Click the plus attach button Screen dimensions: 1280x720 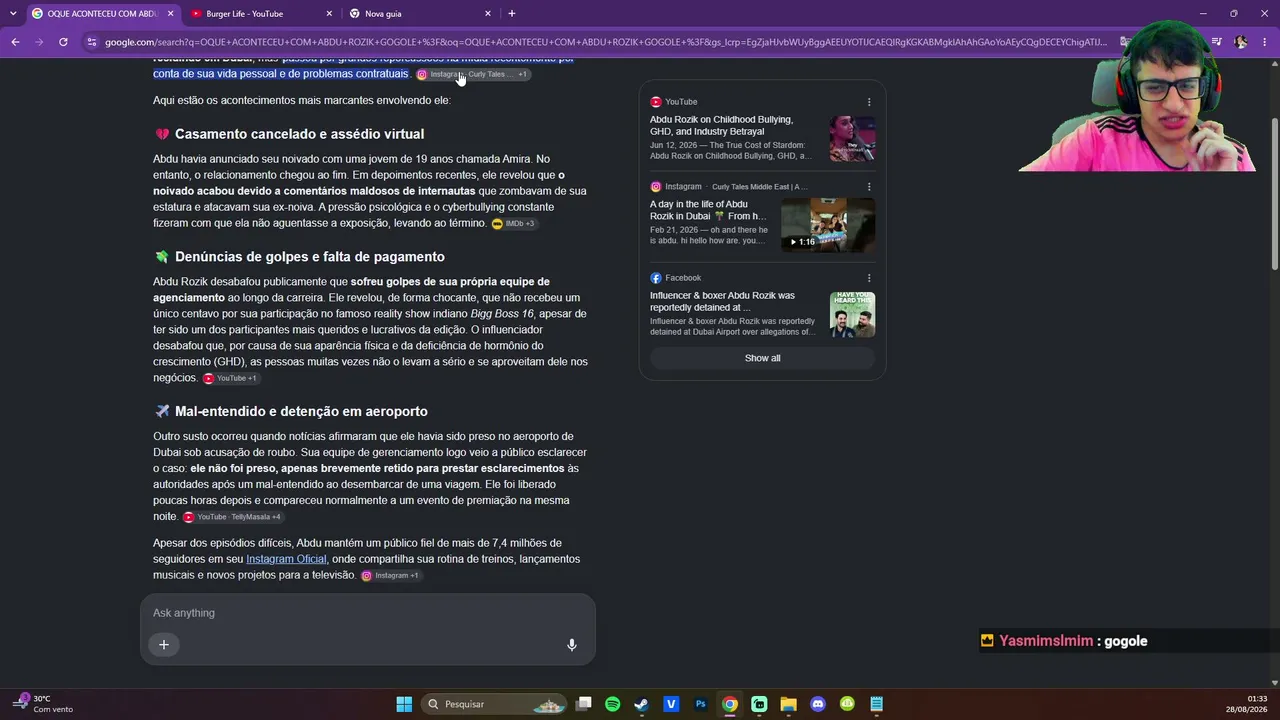tap(164, 645)
